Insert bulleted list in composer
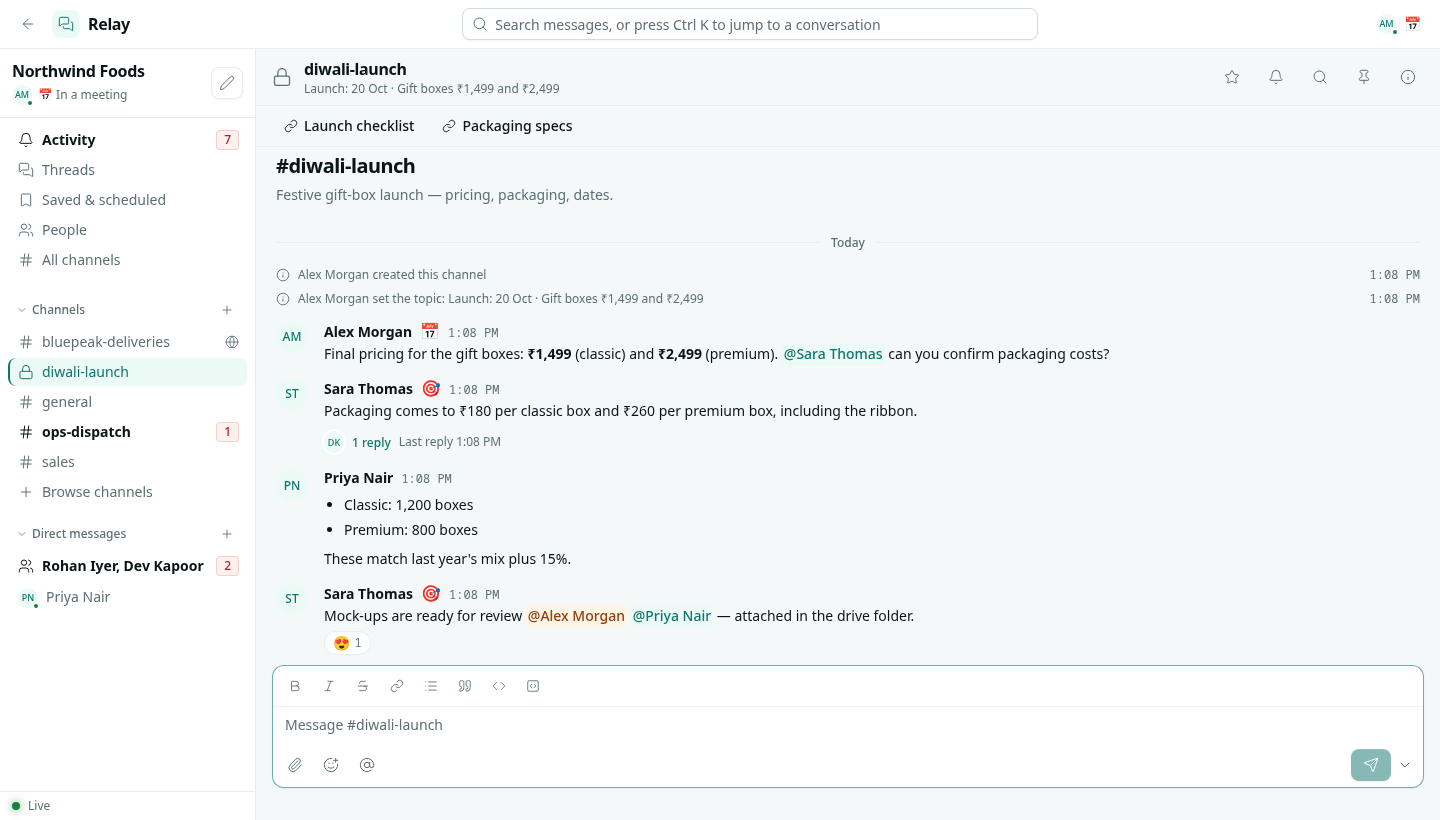The height and width of the screenshot is (820, 1440). point(431,686)
